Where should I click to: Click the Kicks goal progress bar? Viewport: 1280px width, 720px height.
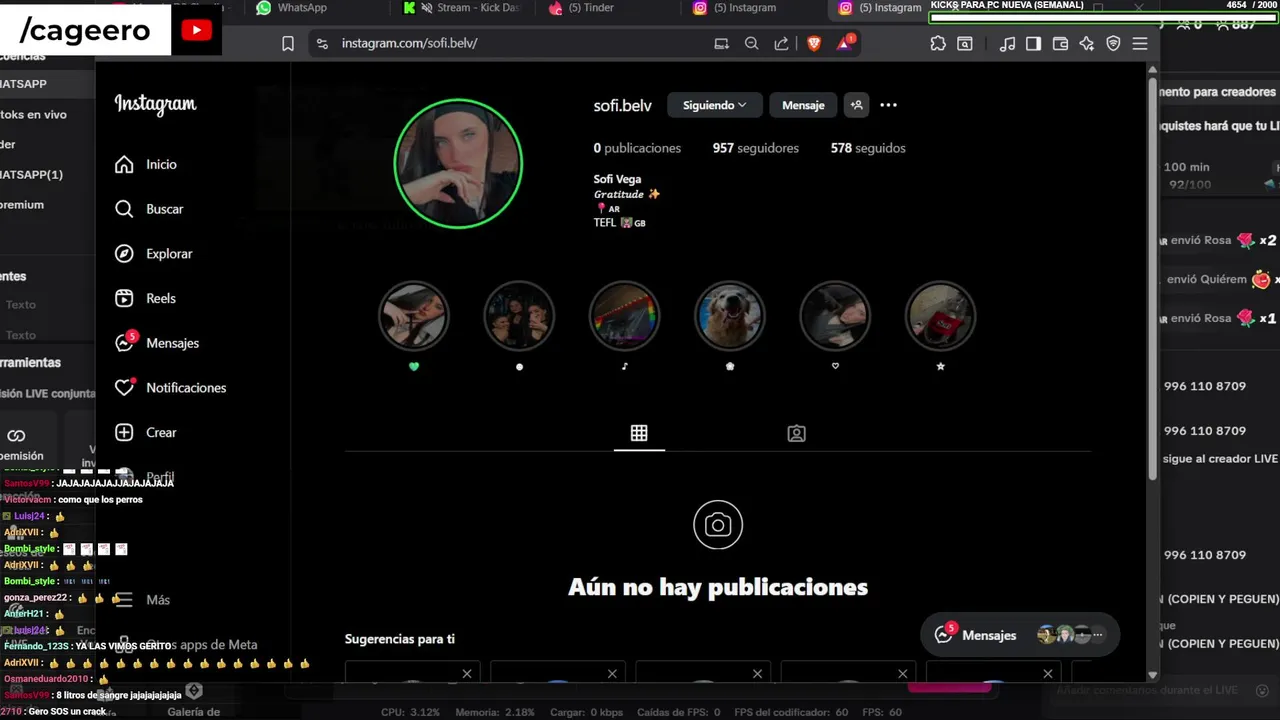[x=1104, y=17]
